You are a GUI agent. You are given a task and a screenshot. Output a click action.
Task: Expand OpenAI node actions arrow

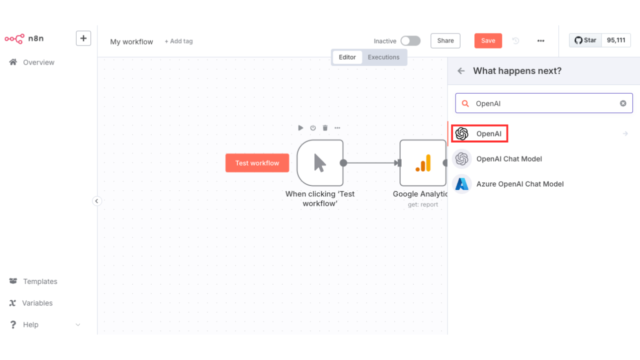(625, 133)
